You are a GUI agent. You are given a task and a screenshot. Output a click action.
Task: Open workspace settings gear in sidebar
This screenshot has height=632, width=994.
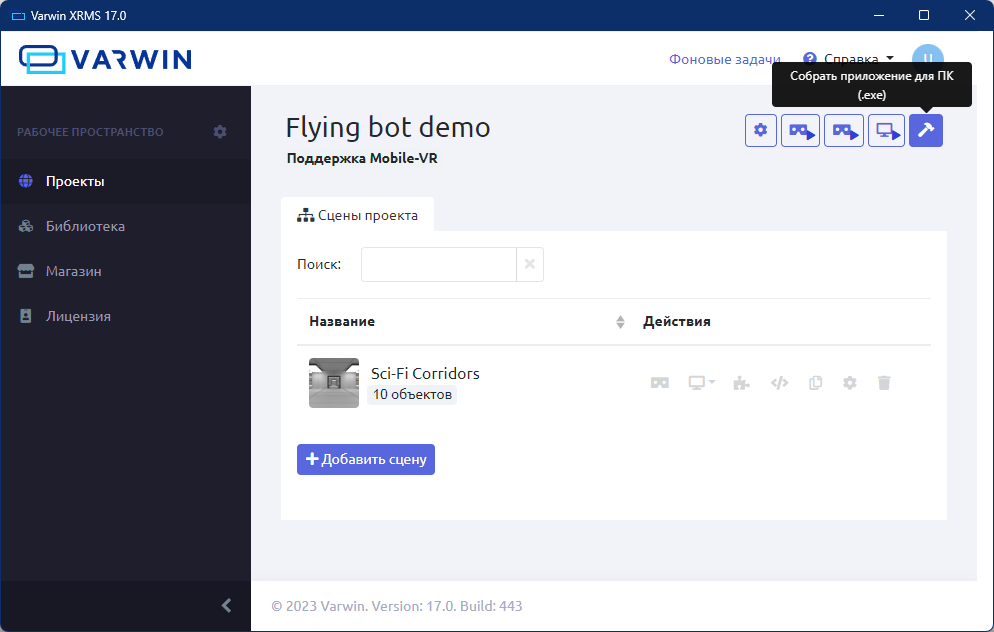coord(220,132)
